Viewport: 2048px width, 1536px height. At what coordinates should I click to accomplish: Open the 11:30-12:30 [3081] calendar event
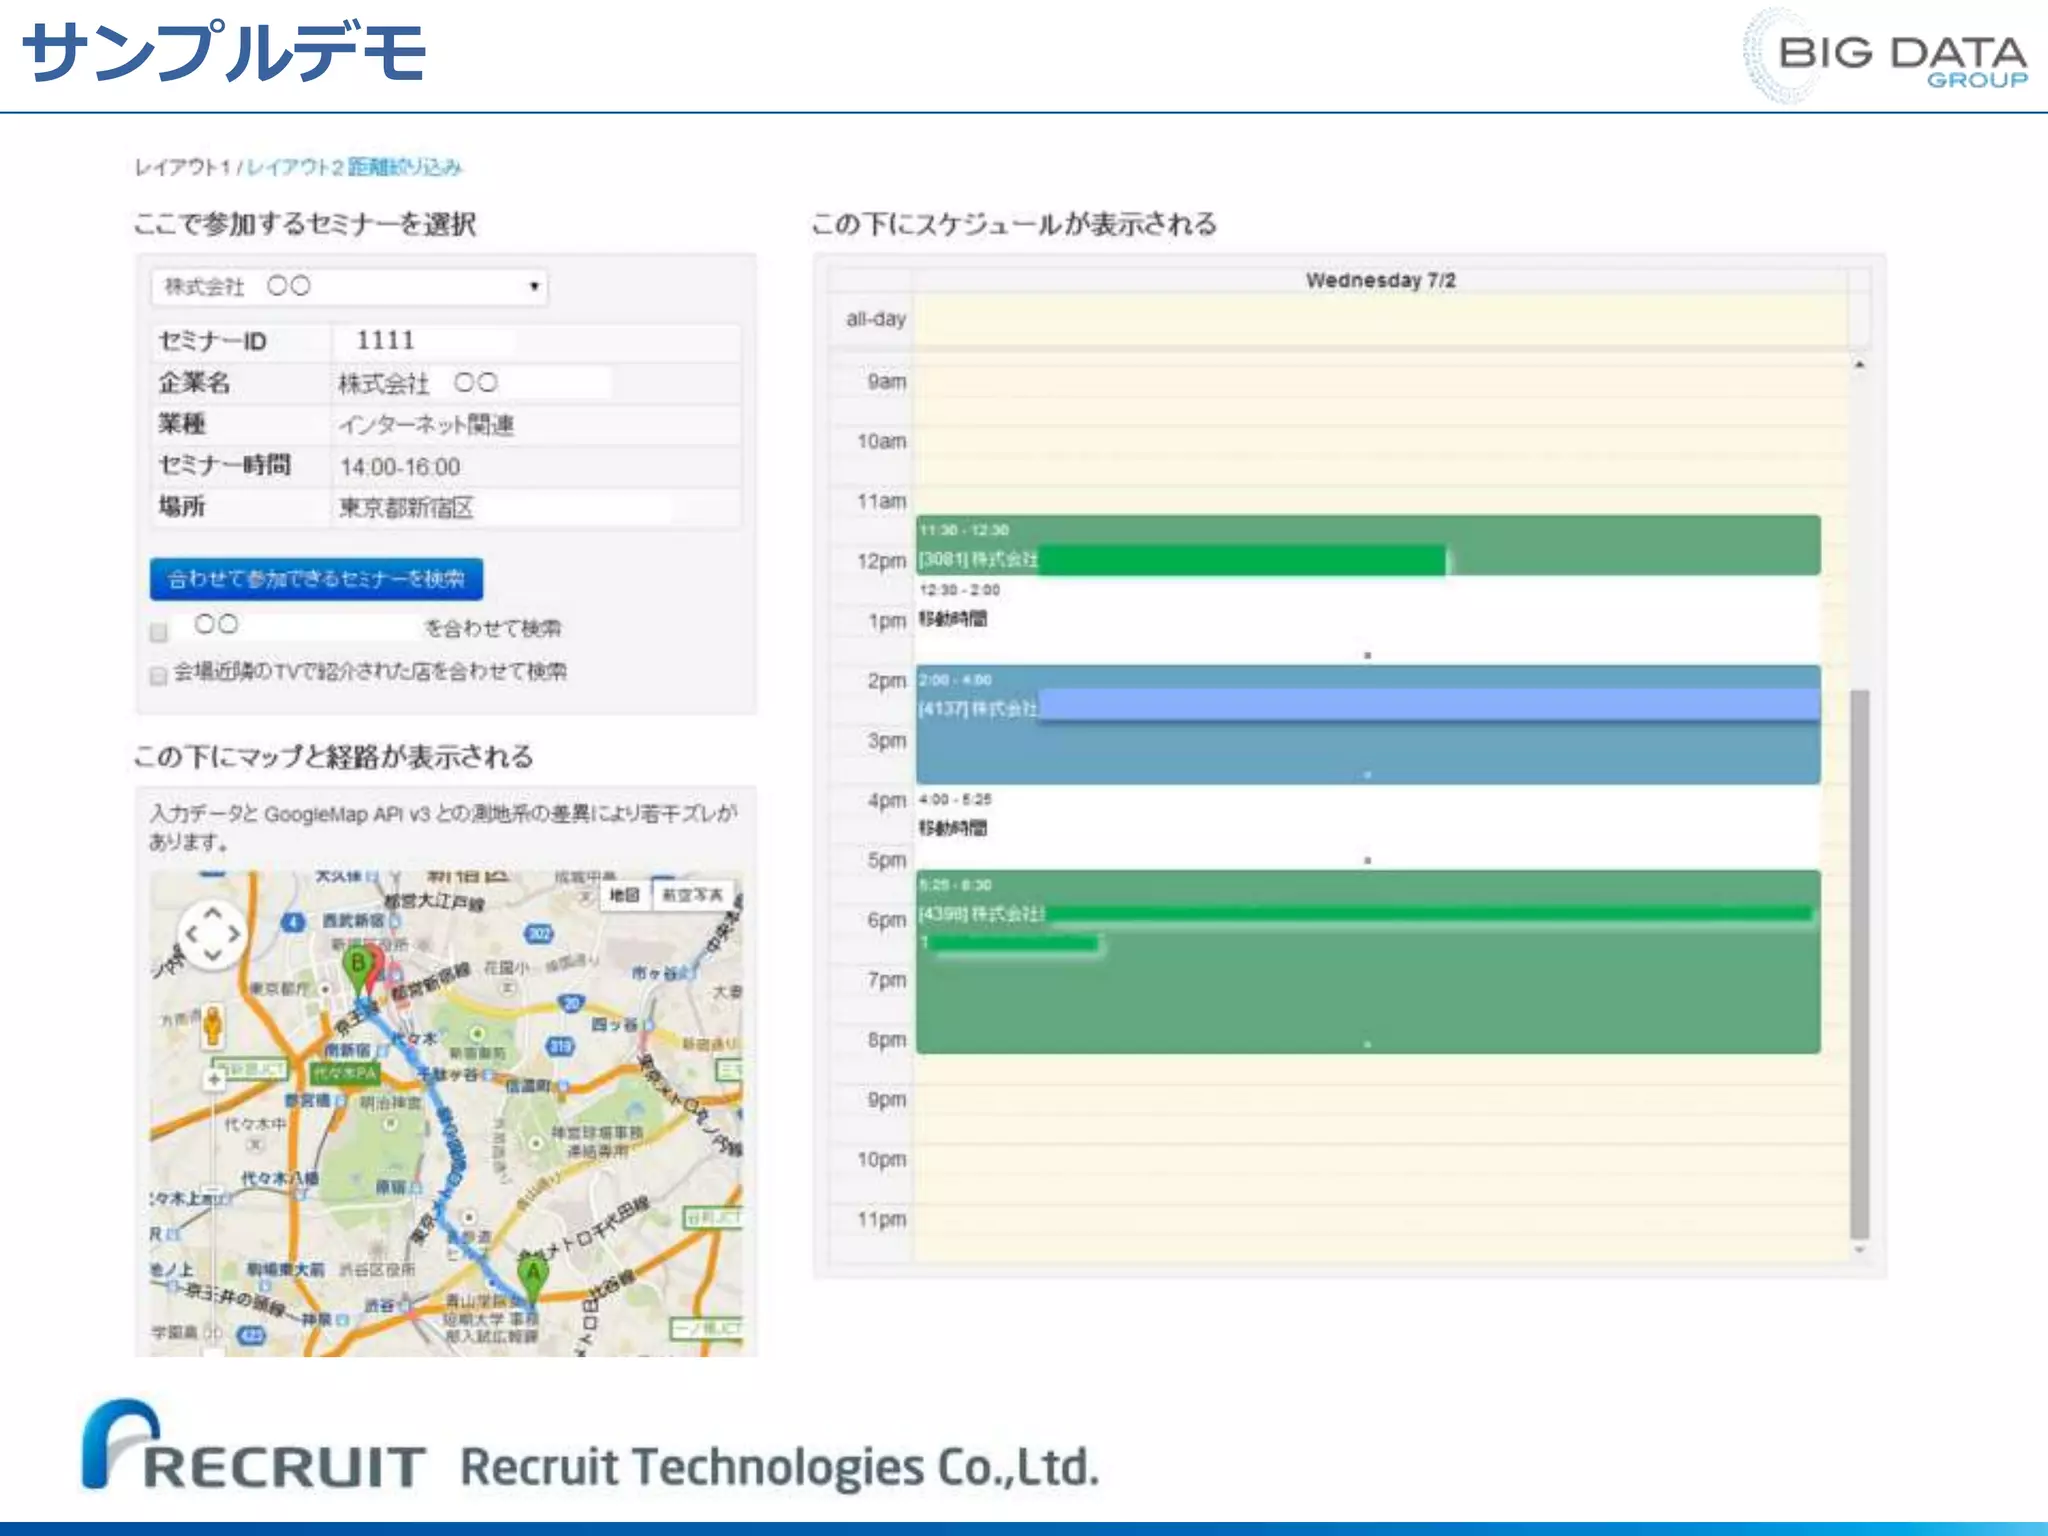click(1366, 545)
